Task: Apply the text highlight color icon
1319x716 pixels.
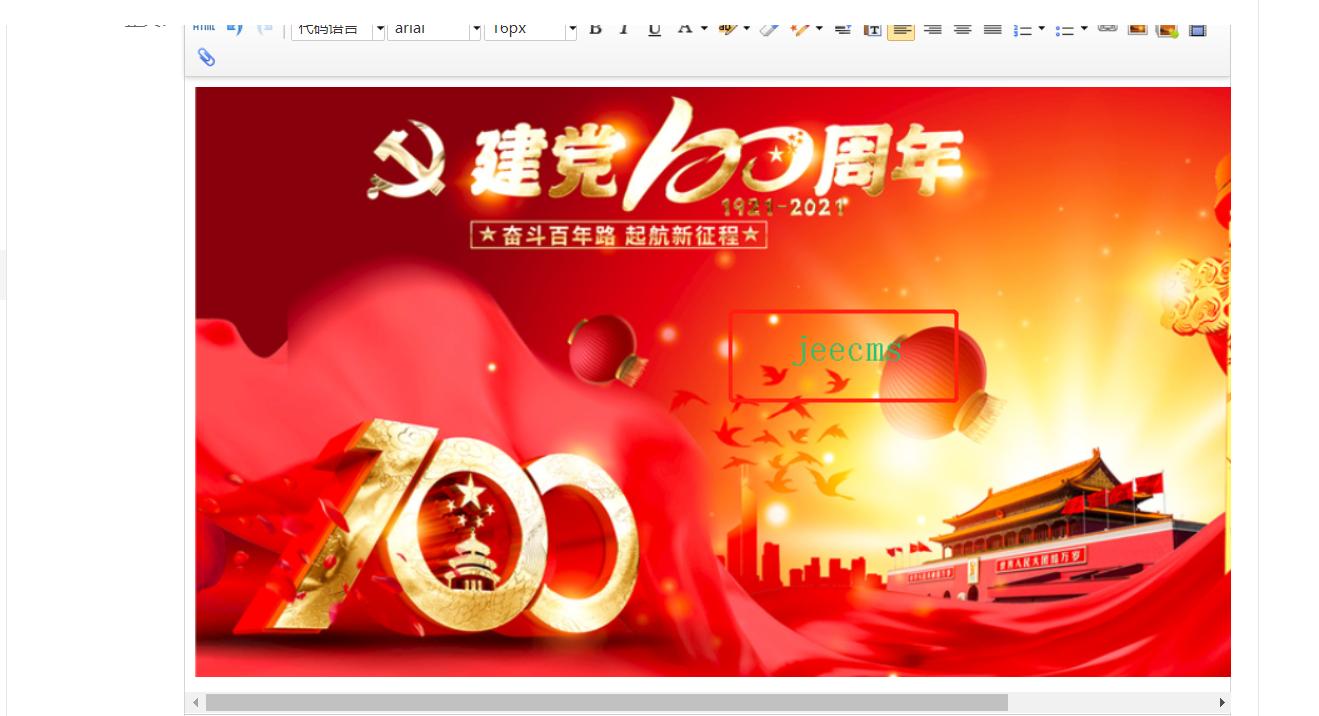Action: point(728,29)
